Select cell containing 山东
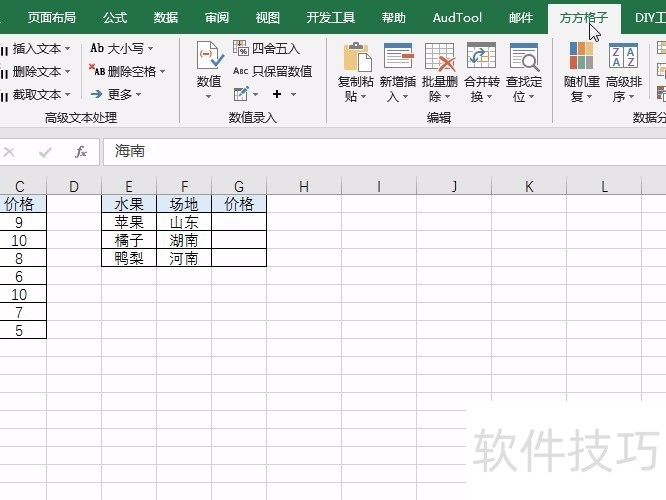 tap(184, 222)
